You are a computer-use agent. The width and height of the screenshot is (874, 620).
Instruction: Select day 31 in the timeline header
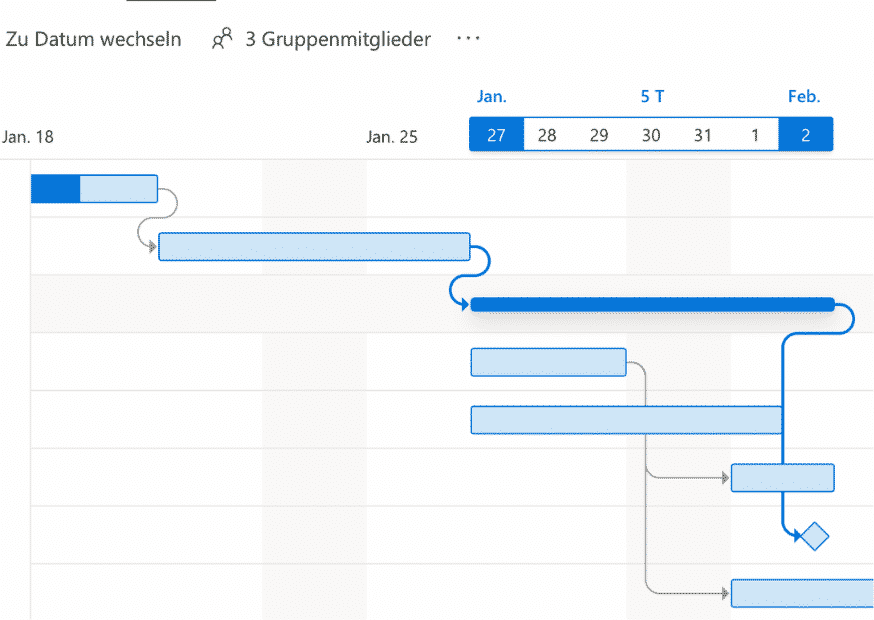703,135
